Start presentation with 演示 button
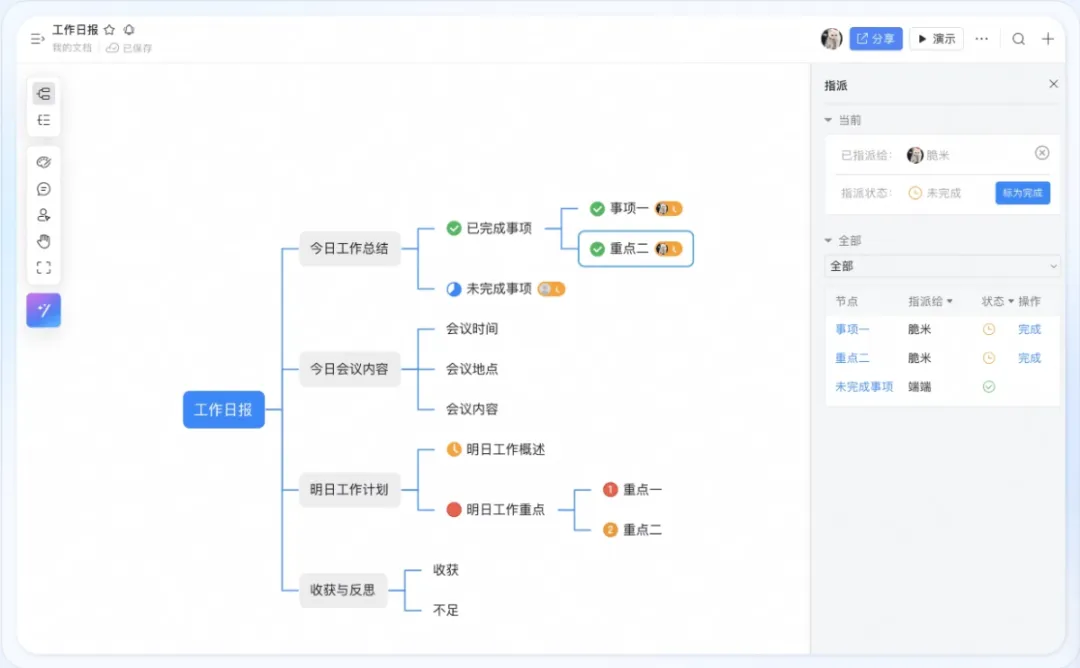This screenshot has width=1080, height=668. 936,39
